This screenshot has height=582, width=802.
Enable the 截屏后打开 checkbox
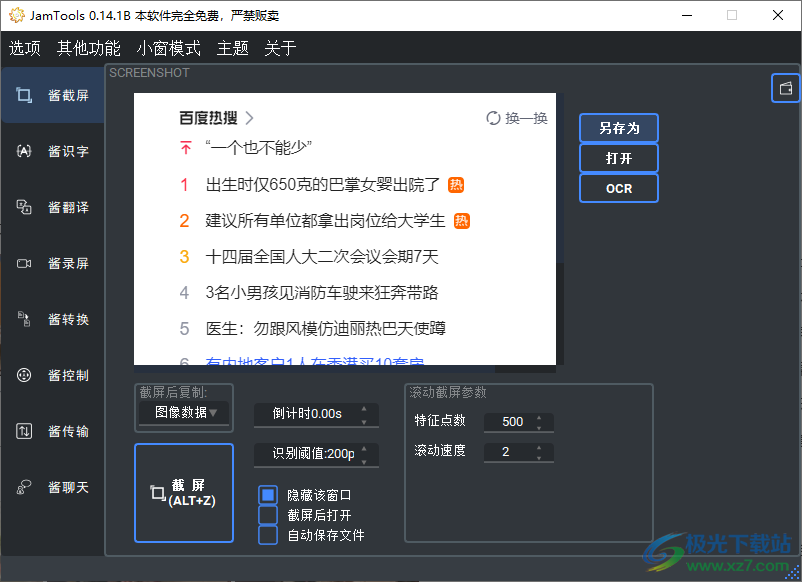coord(268,515)
